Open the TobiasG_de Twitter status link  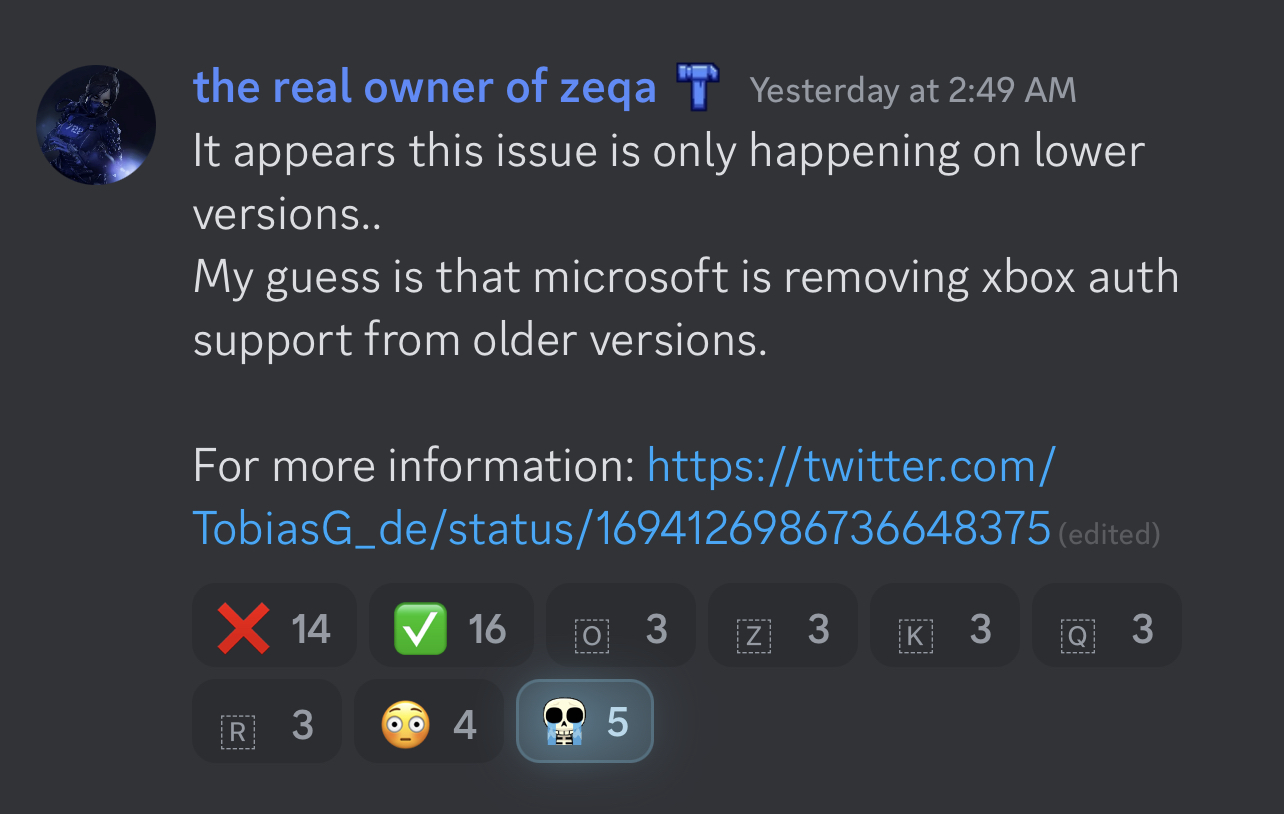[620, 528]
